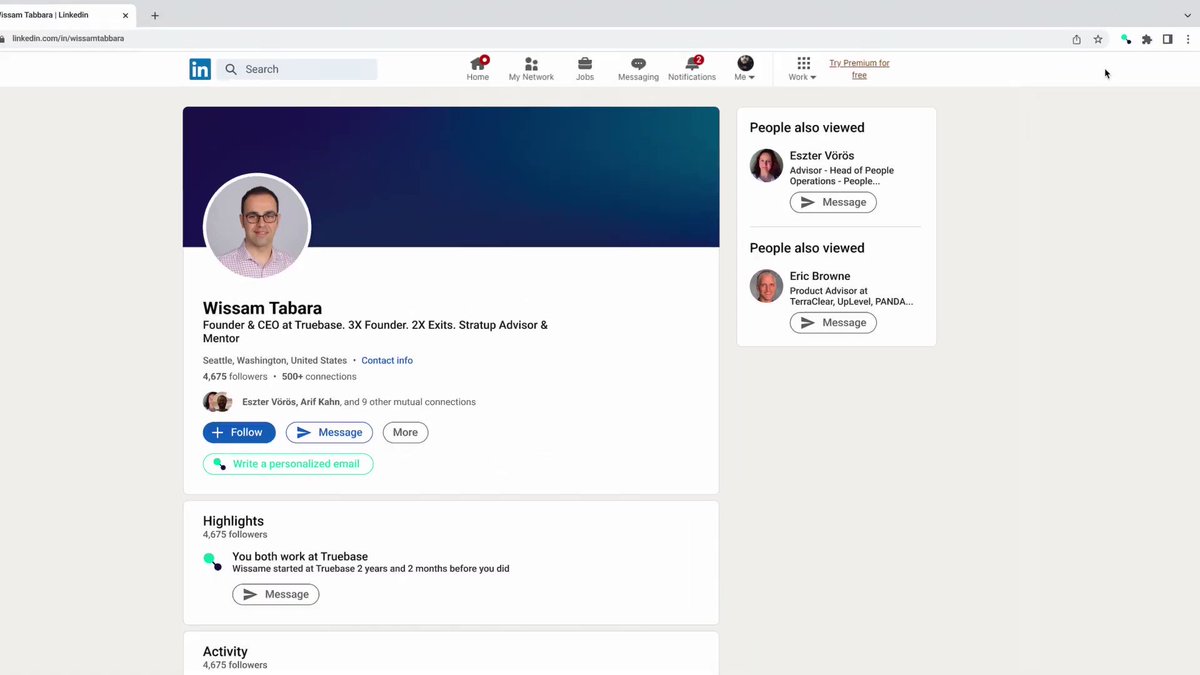Click the 4,675 followers count under profile

pyautogui.click(x=235, y=377)
